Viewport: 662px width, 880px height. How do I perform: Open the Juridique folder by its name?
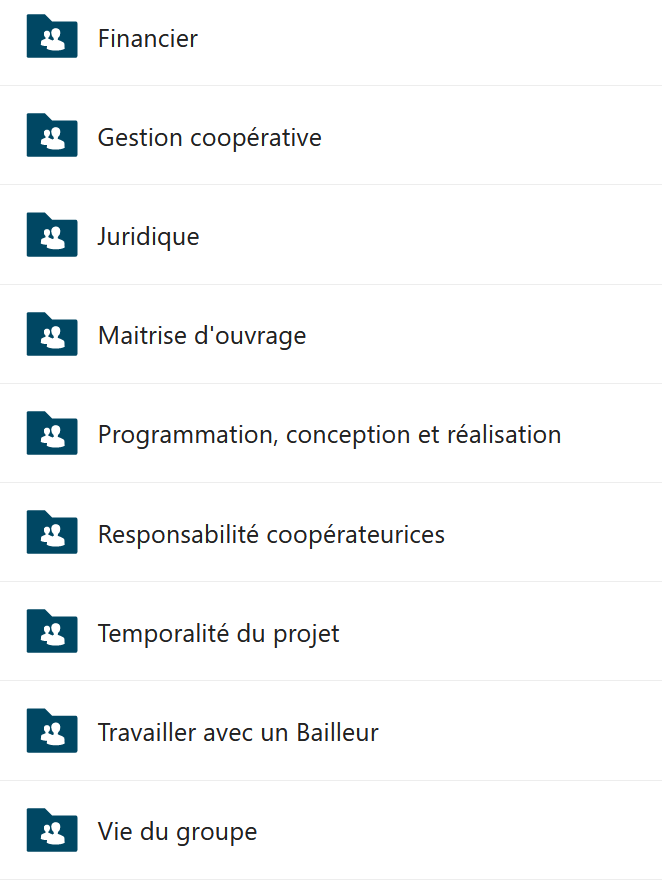coord(149,237)
